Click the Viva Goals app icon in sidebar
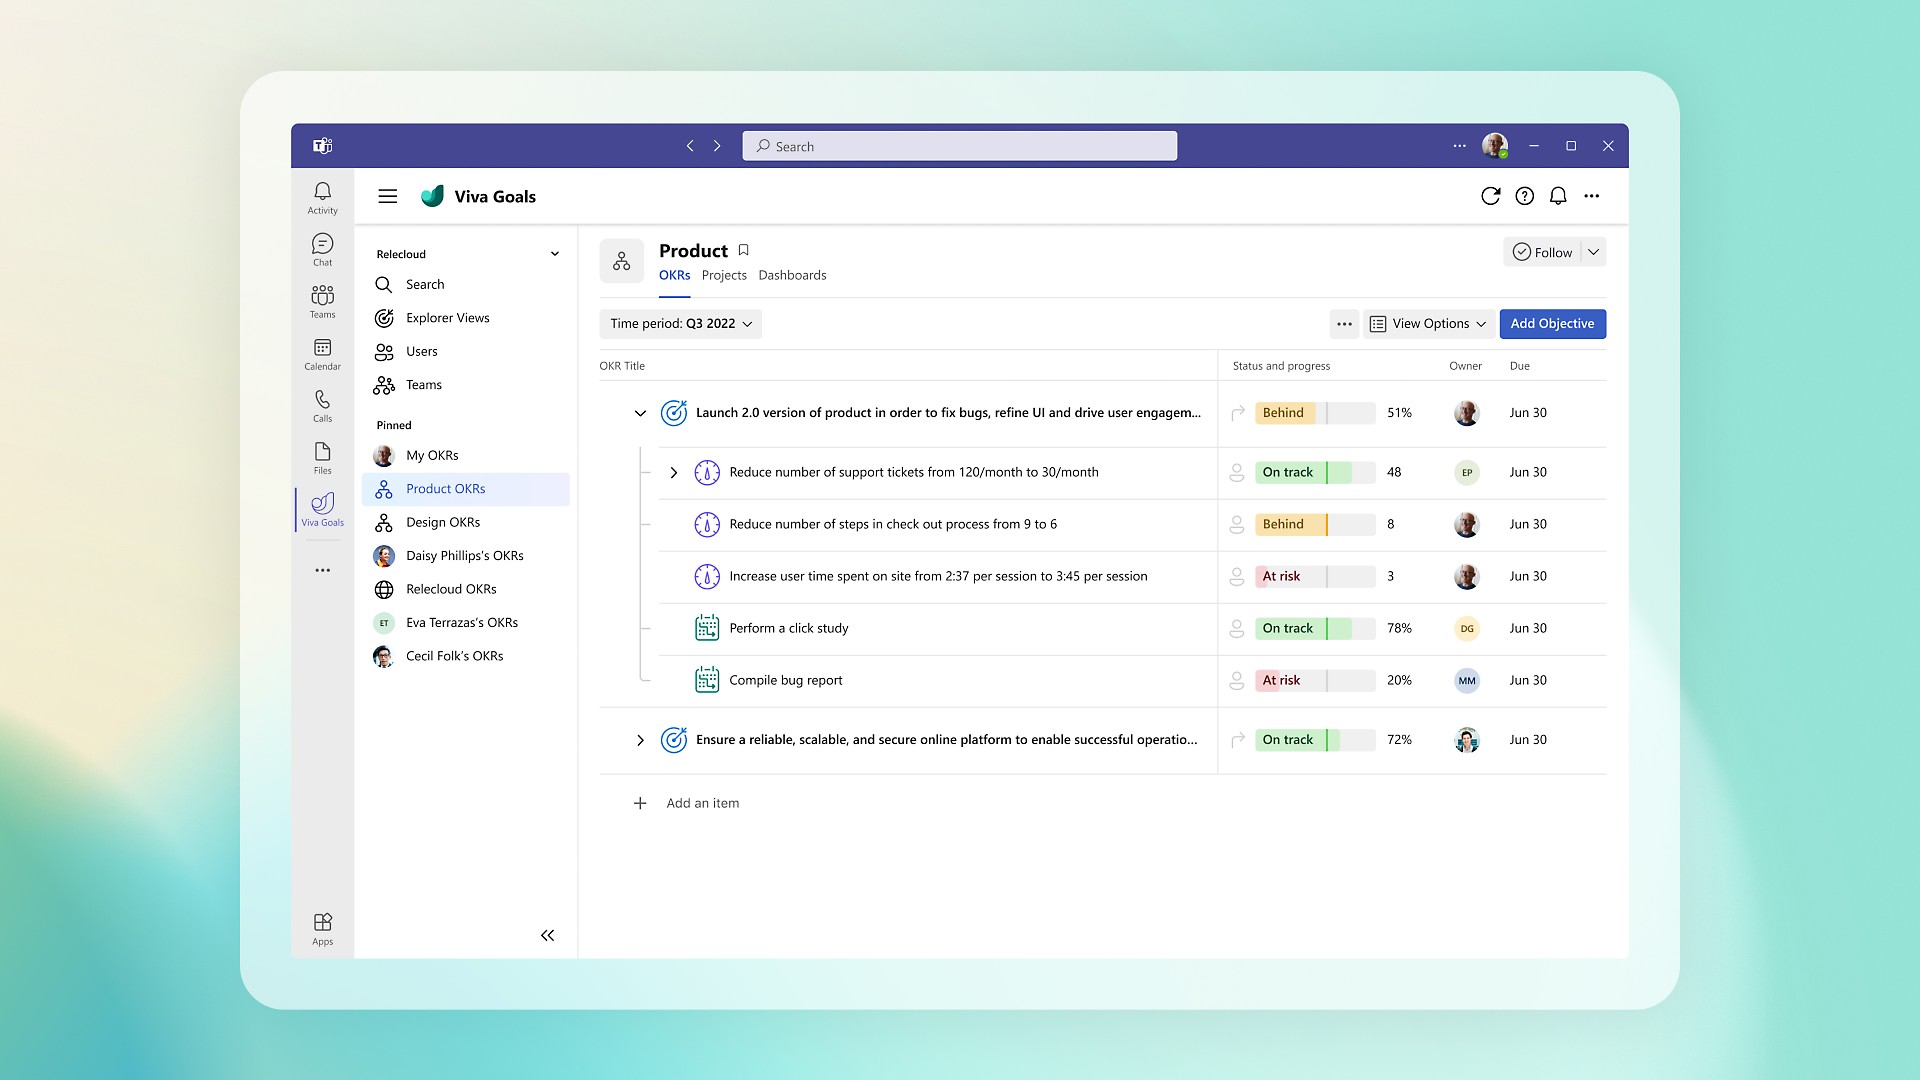1920x1080 pixels. pyautogui.click(x=322, y=506)
